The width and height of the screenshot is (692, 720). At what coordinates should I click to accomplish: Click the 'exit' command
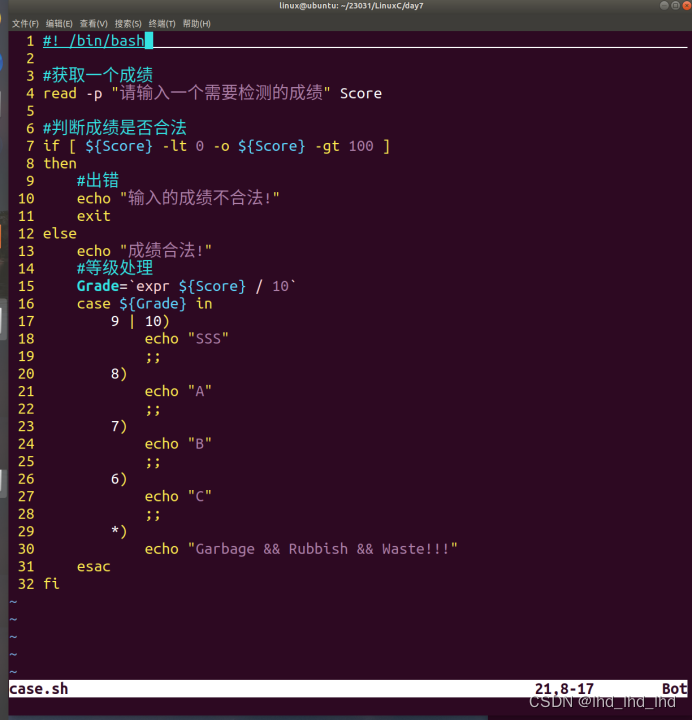pos(94,216)
